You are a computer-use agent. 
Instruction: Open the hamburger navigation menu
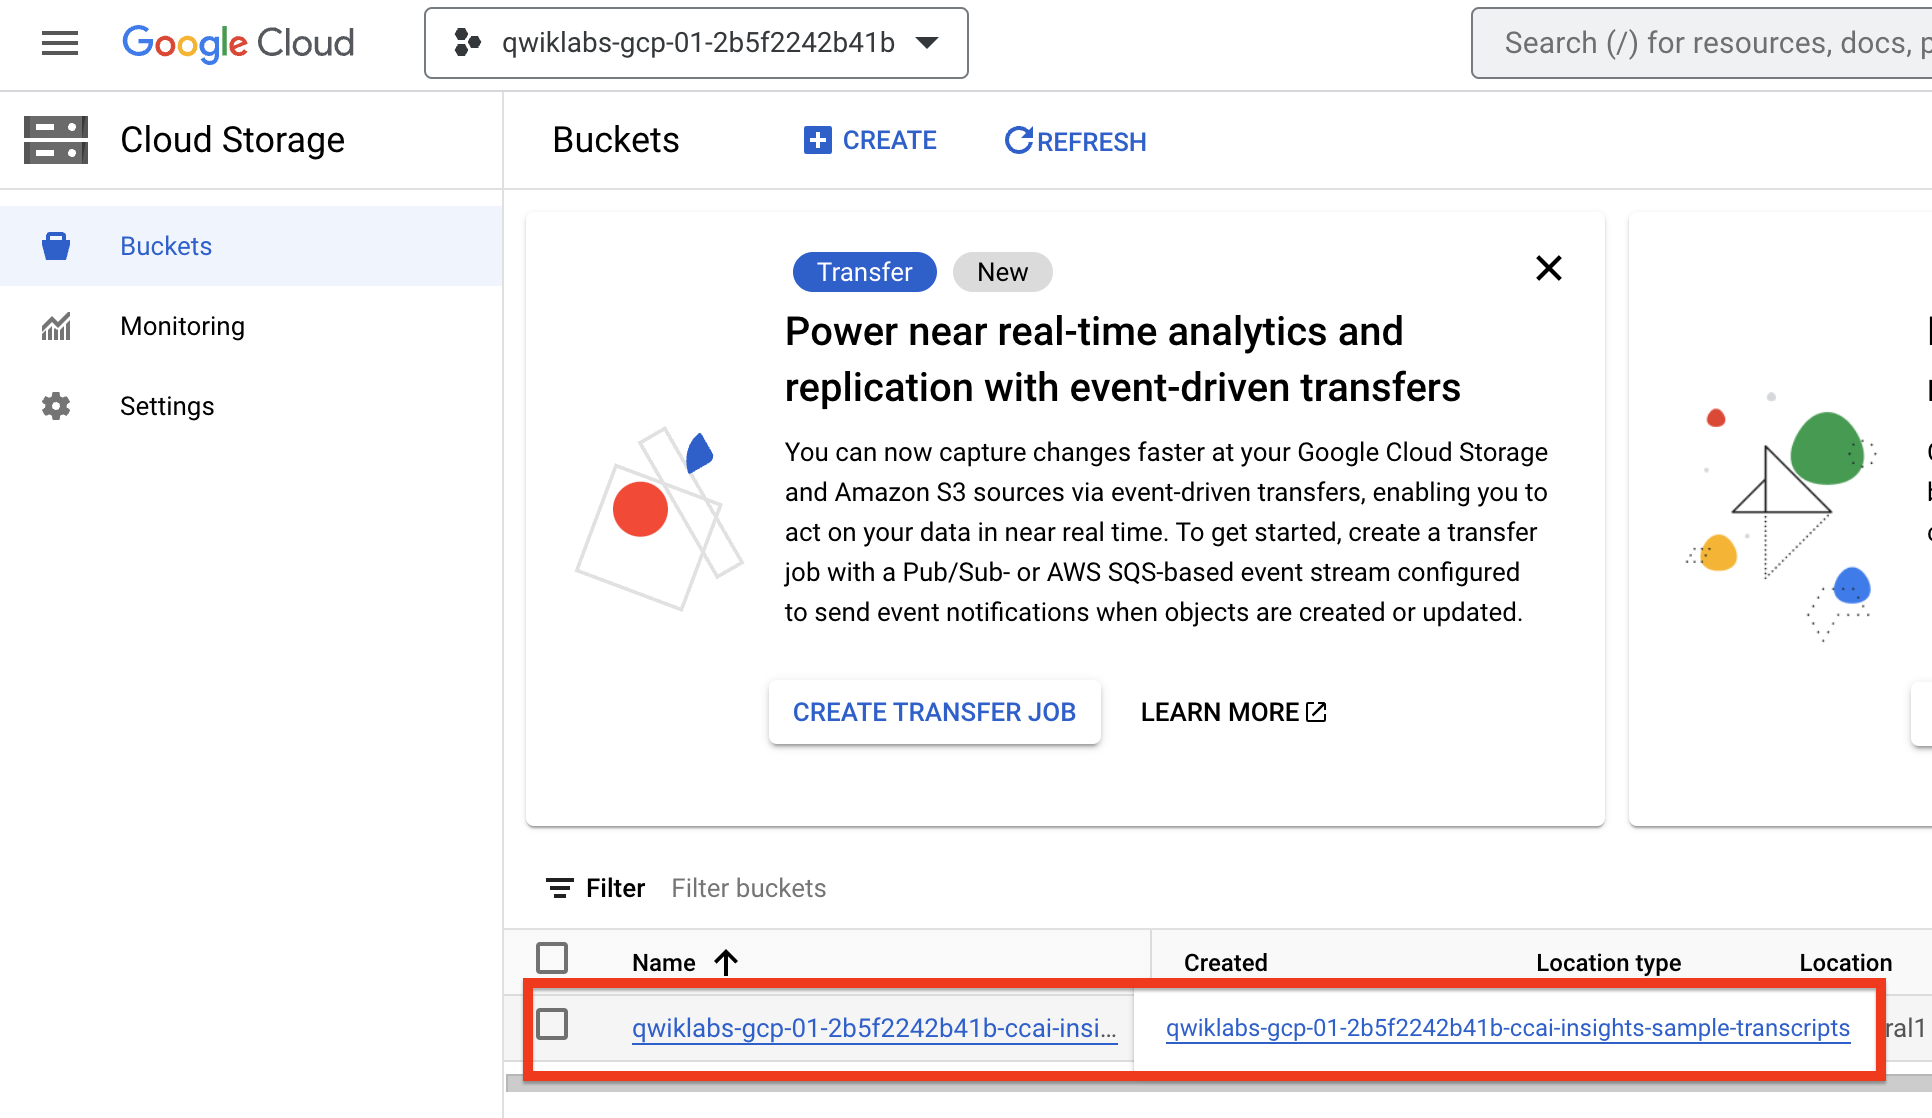coord(60,43)
